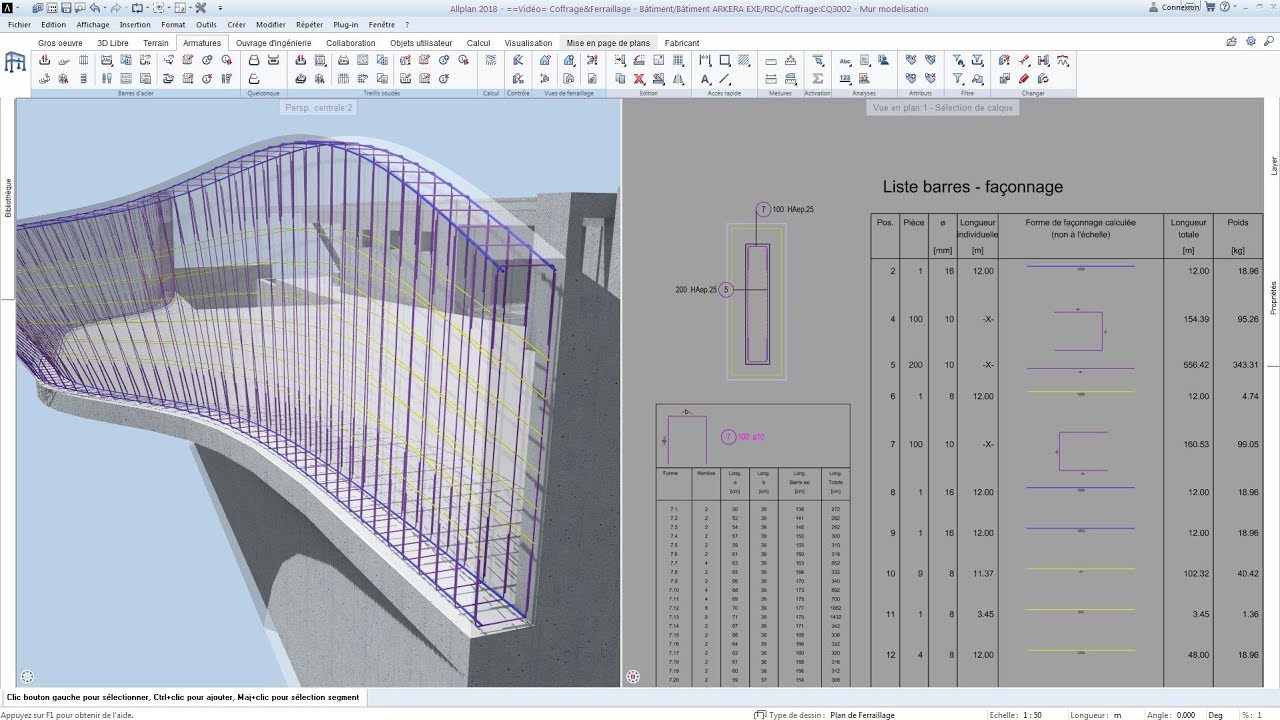Click the '200 HAep.25' label in section drawing
Image resolution: width=1280 pixels, height=720 pixels.
[695, 289]
